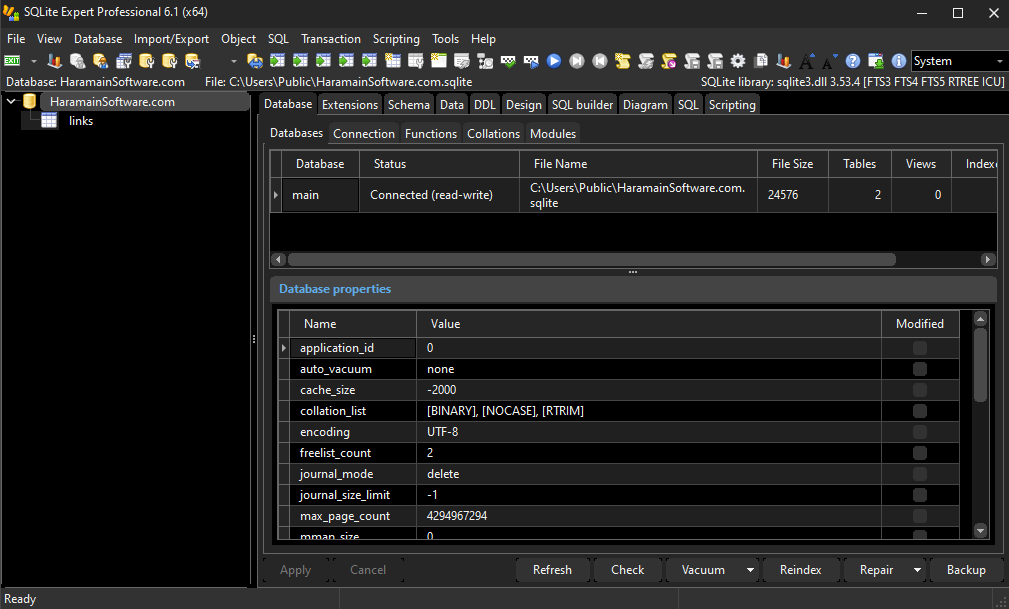The height and width of the screenshot is (609, 1009).
Task: Click the copy documents icon
Action: (x=761, y=61)
